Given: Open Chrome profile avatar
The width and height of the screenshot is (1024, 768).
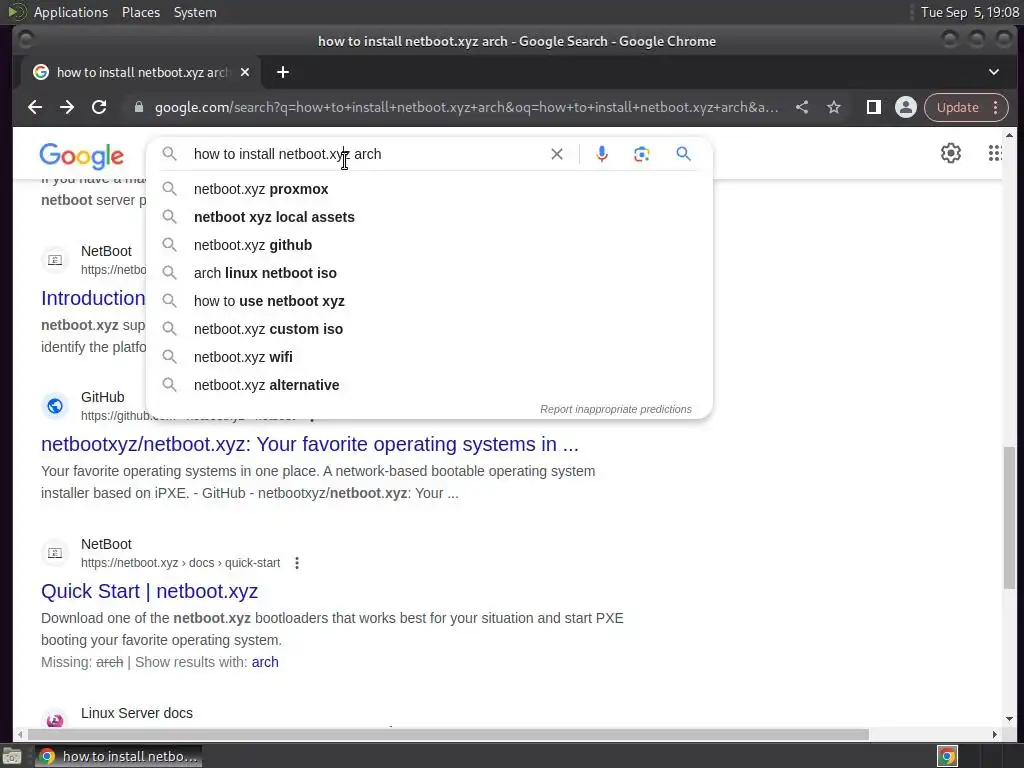Looking at the screenshot, I should pos(906,107).
